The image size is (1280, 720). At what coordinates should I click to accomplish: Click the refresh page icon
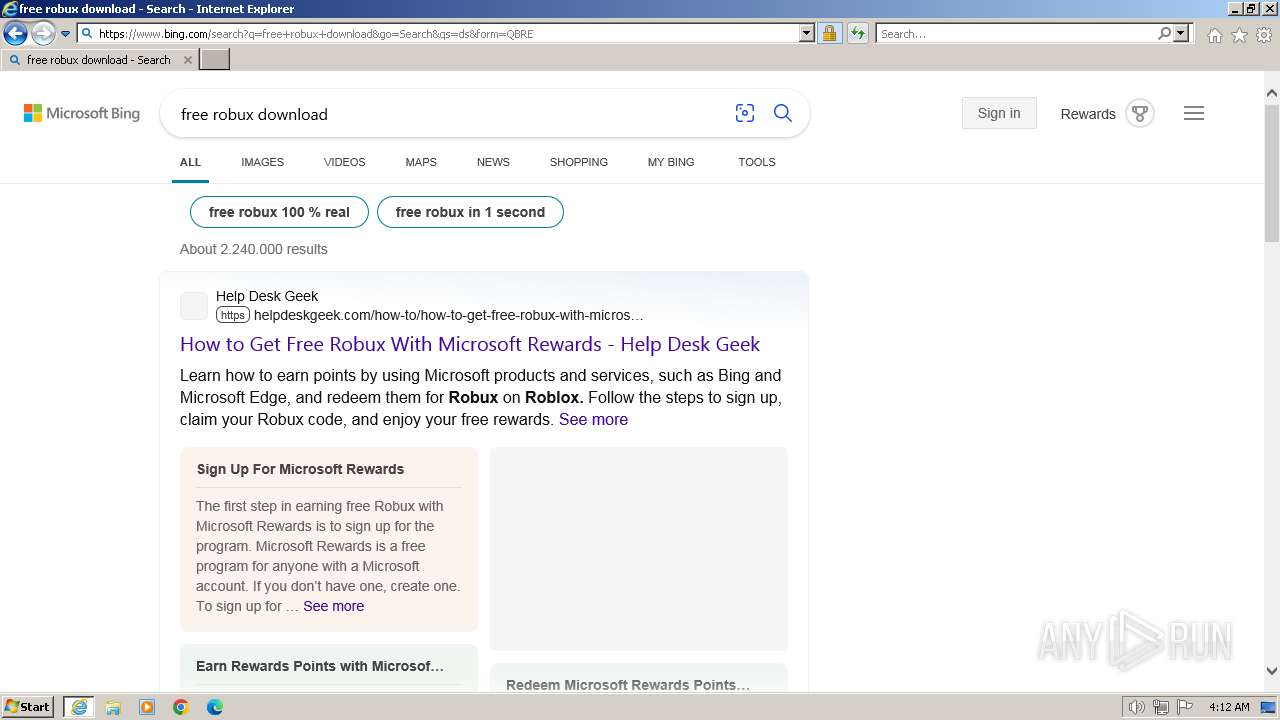(x=857, y=33)
